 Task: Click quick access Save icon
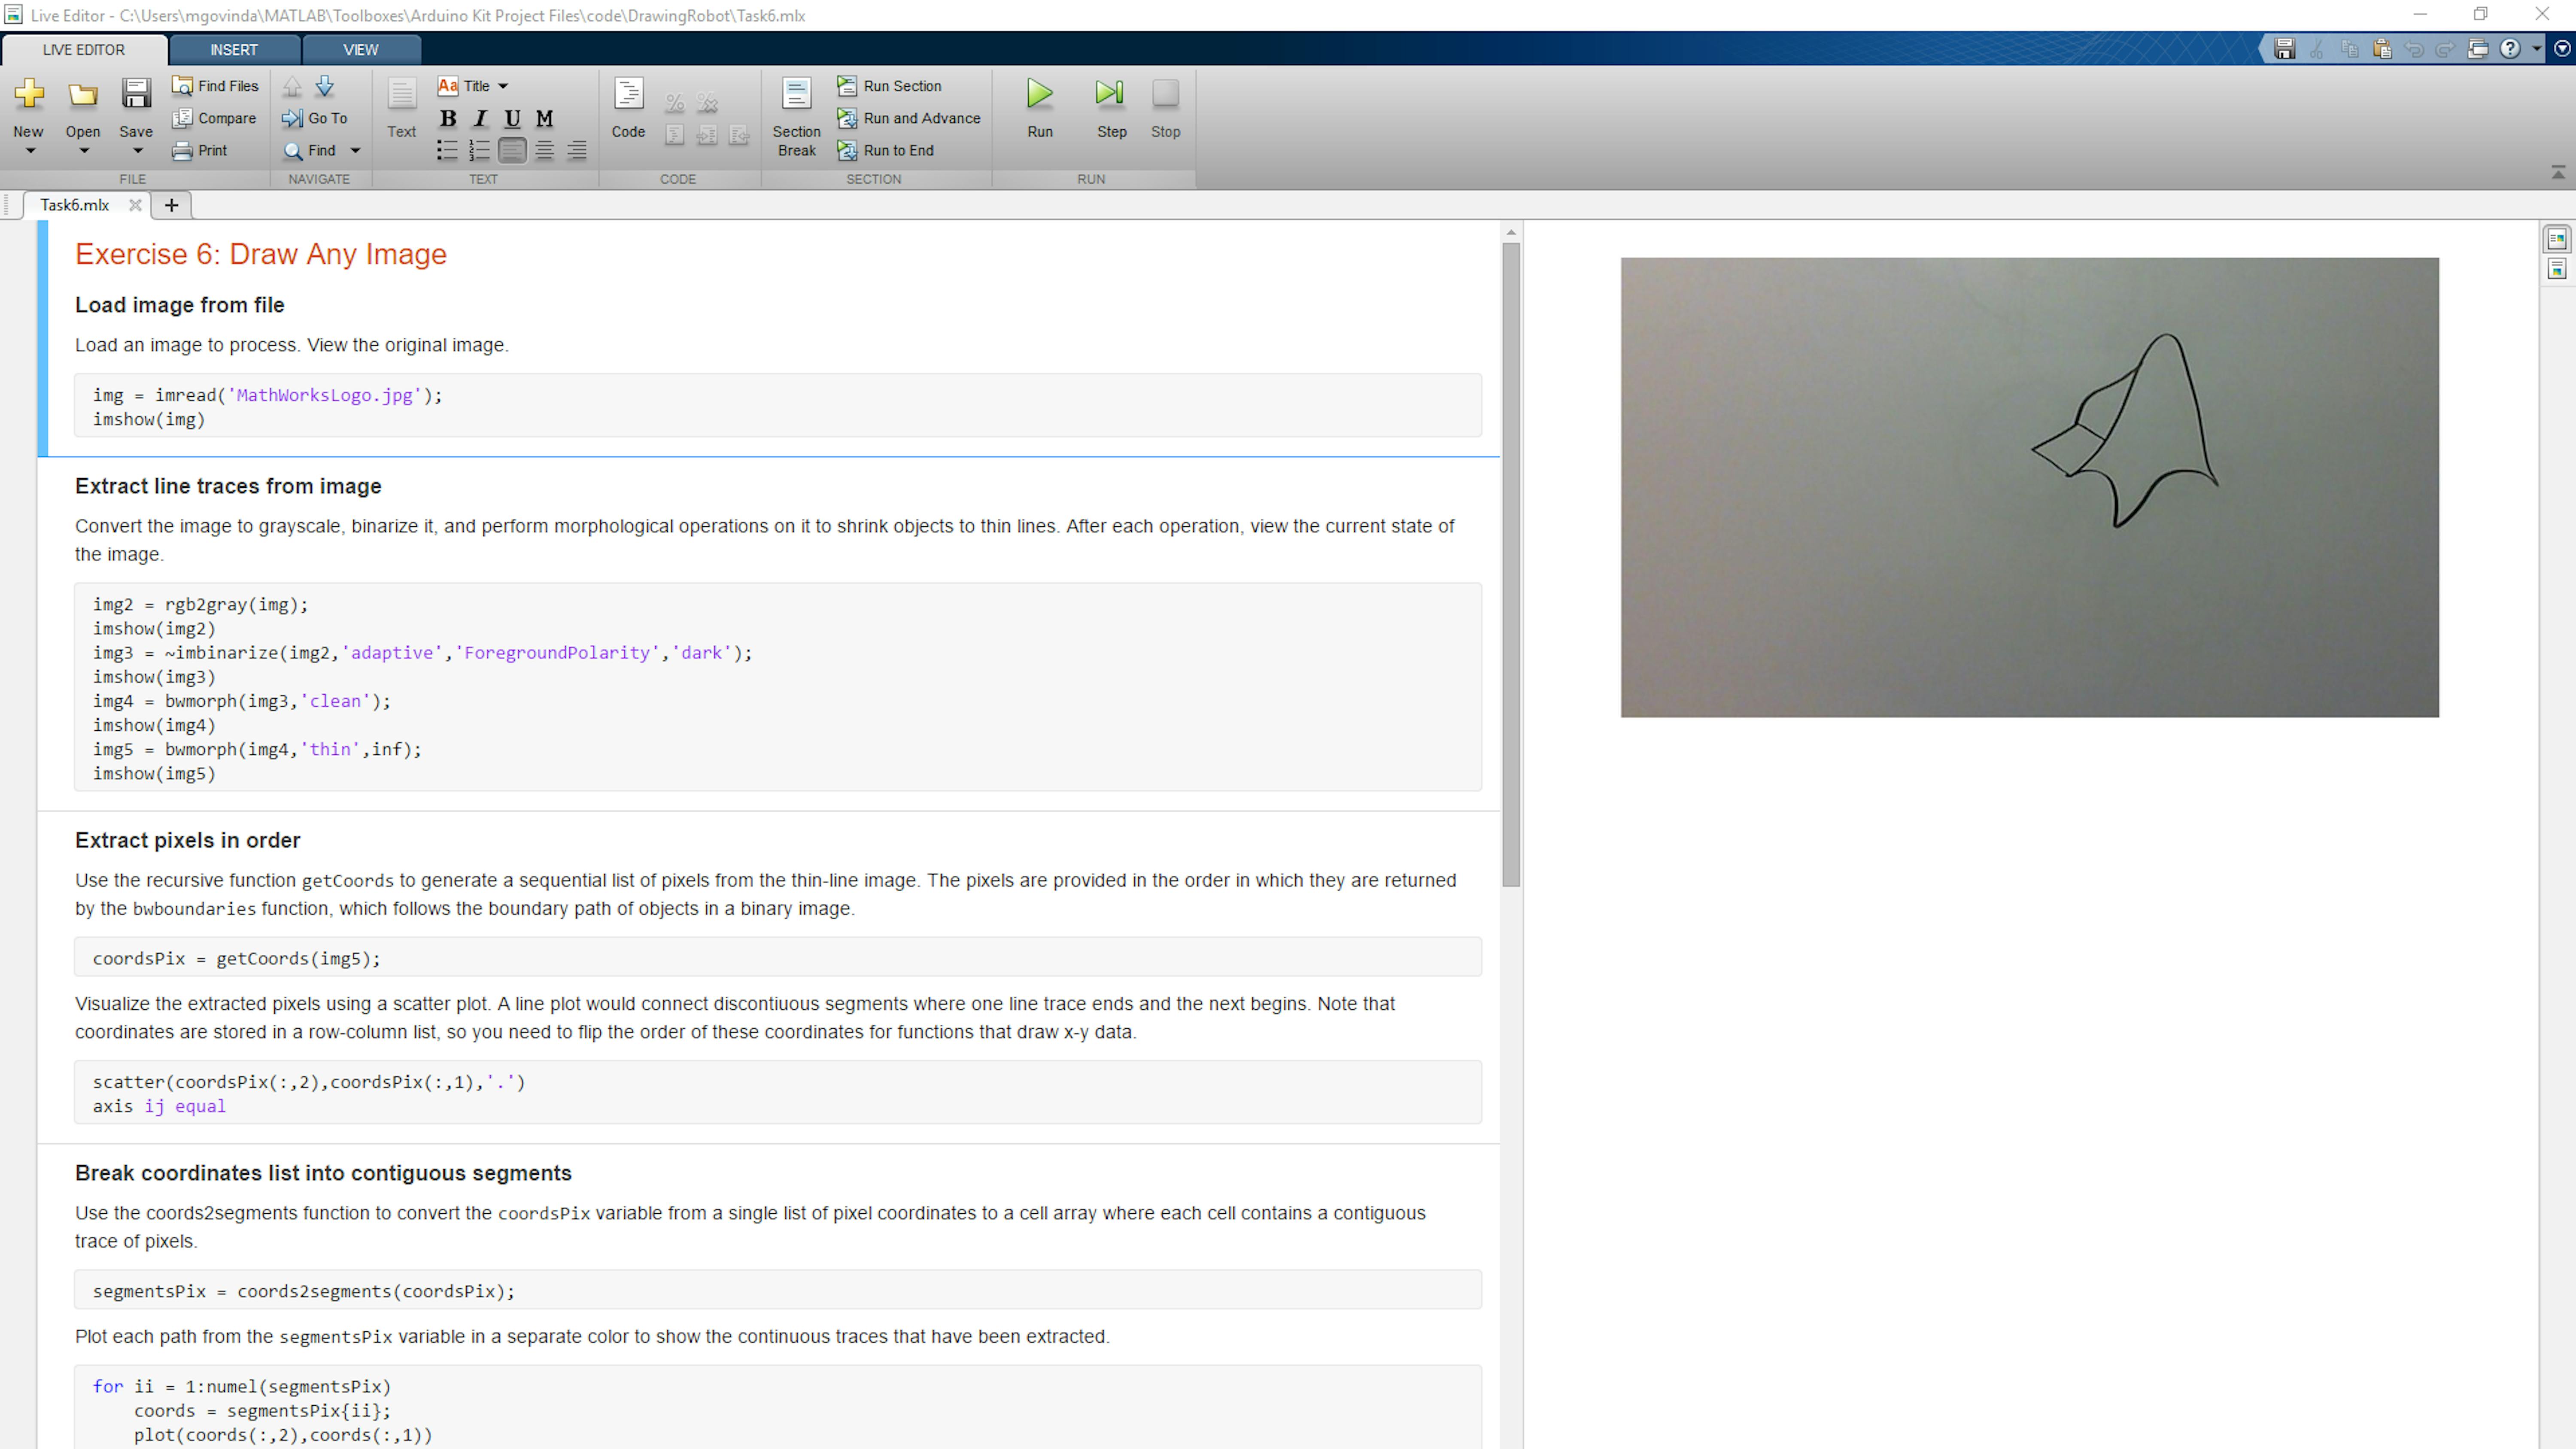[x=2284, y=48]
